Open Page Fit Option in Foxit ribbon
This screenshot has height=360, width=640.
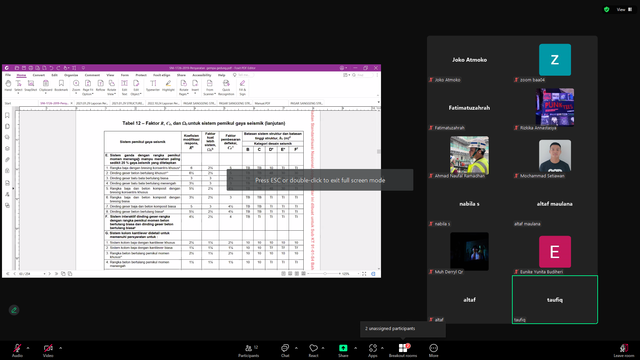[88, 87]
